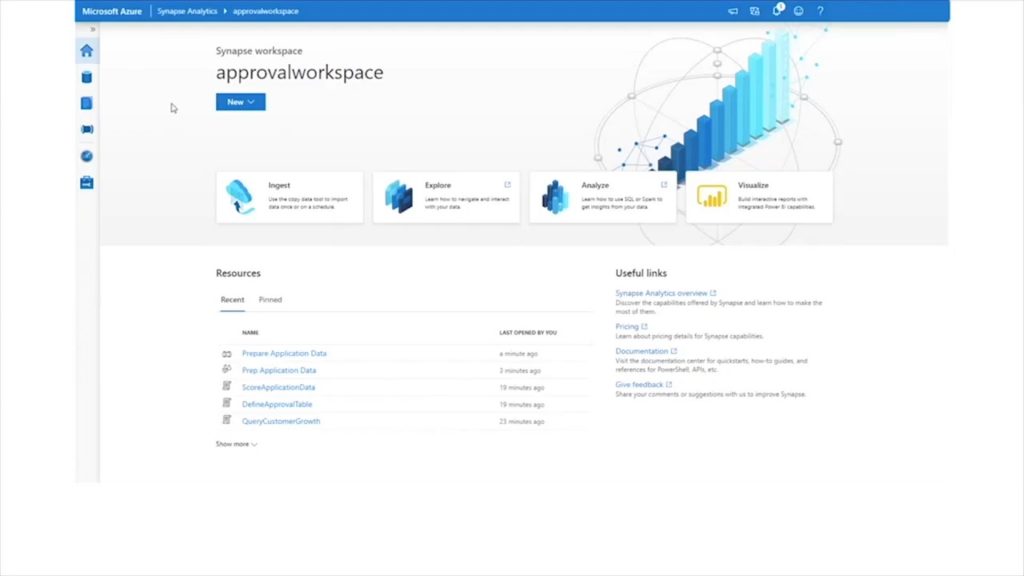The image size is (1024, 576).
Task: Switch to the Recent tab
Action: tap(232, 300)
